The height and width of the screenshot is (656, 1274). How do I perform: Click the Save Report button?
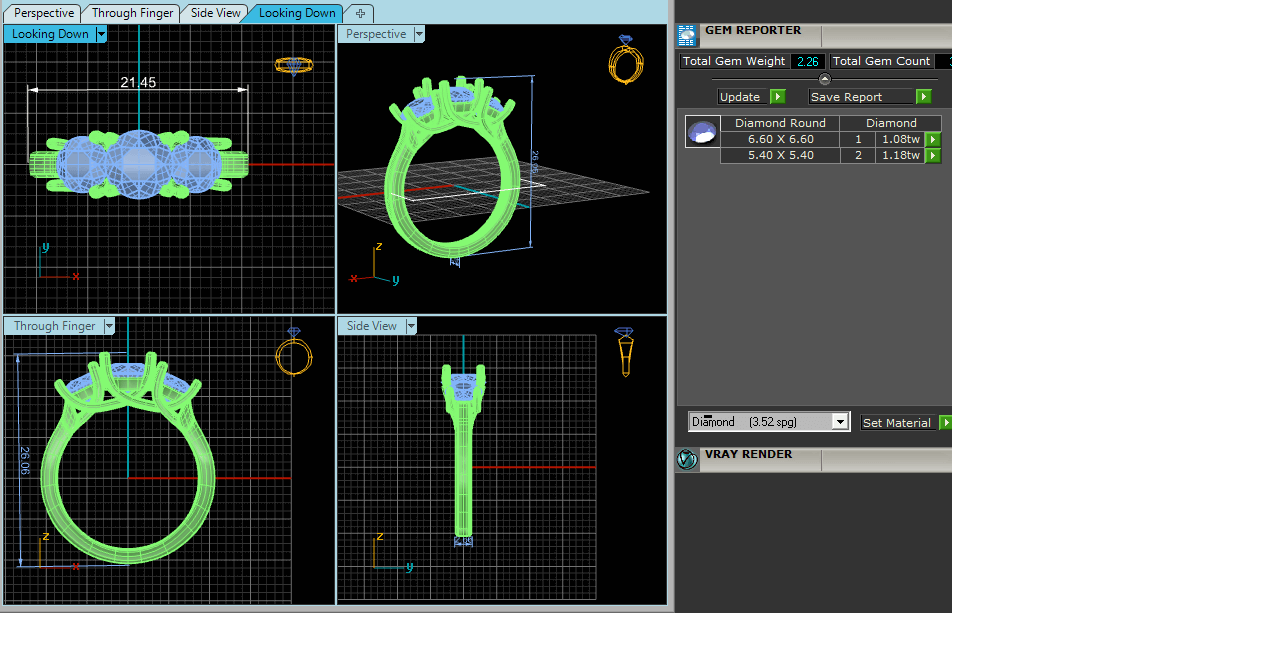click(861, 97)
